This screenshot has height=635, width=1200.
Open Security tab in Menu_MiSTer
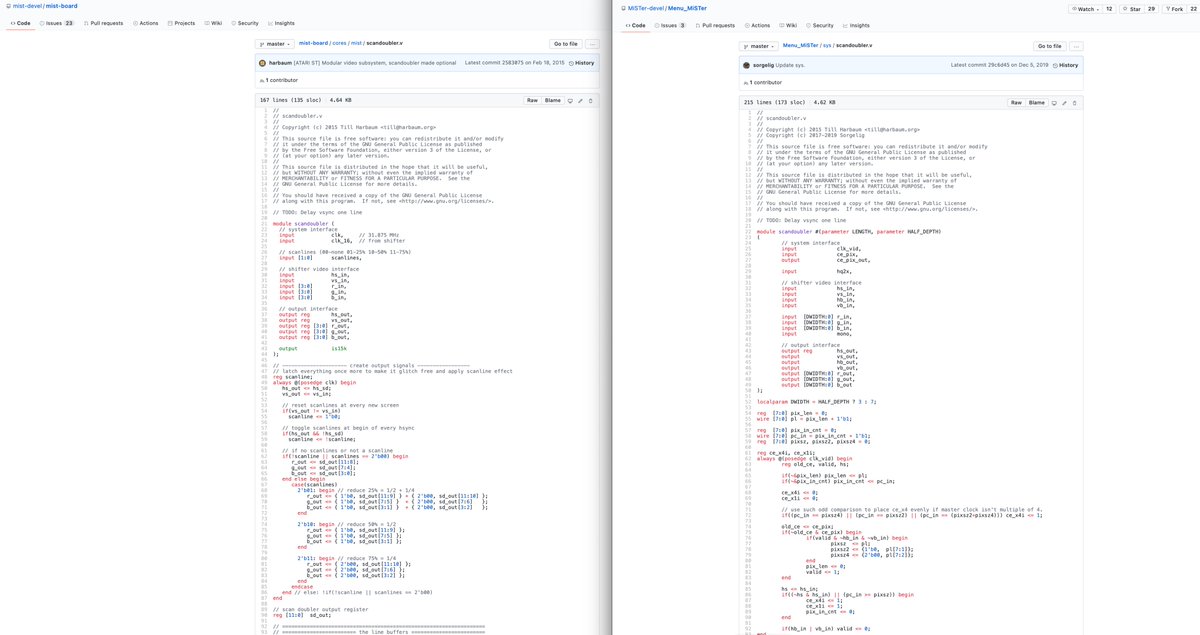(820, 25)
